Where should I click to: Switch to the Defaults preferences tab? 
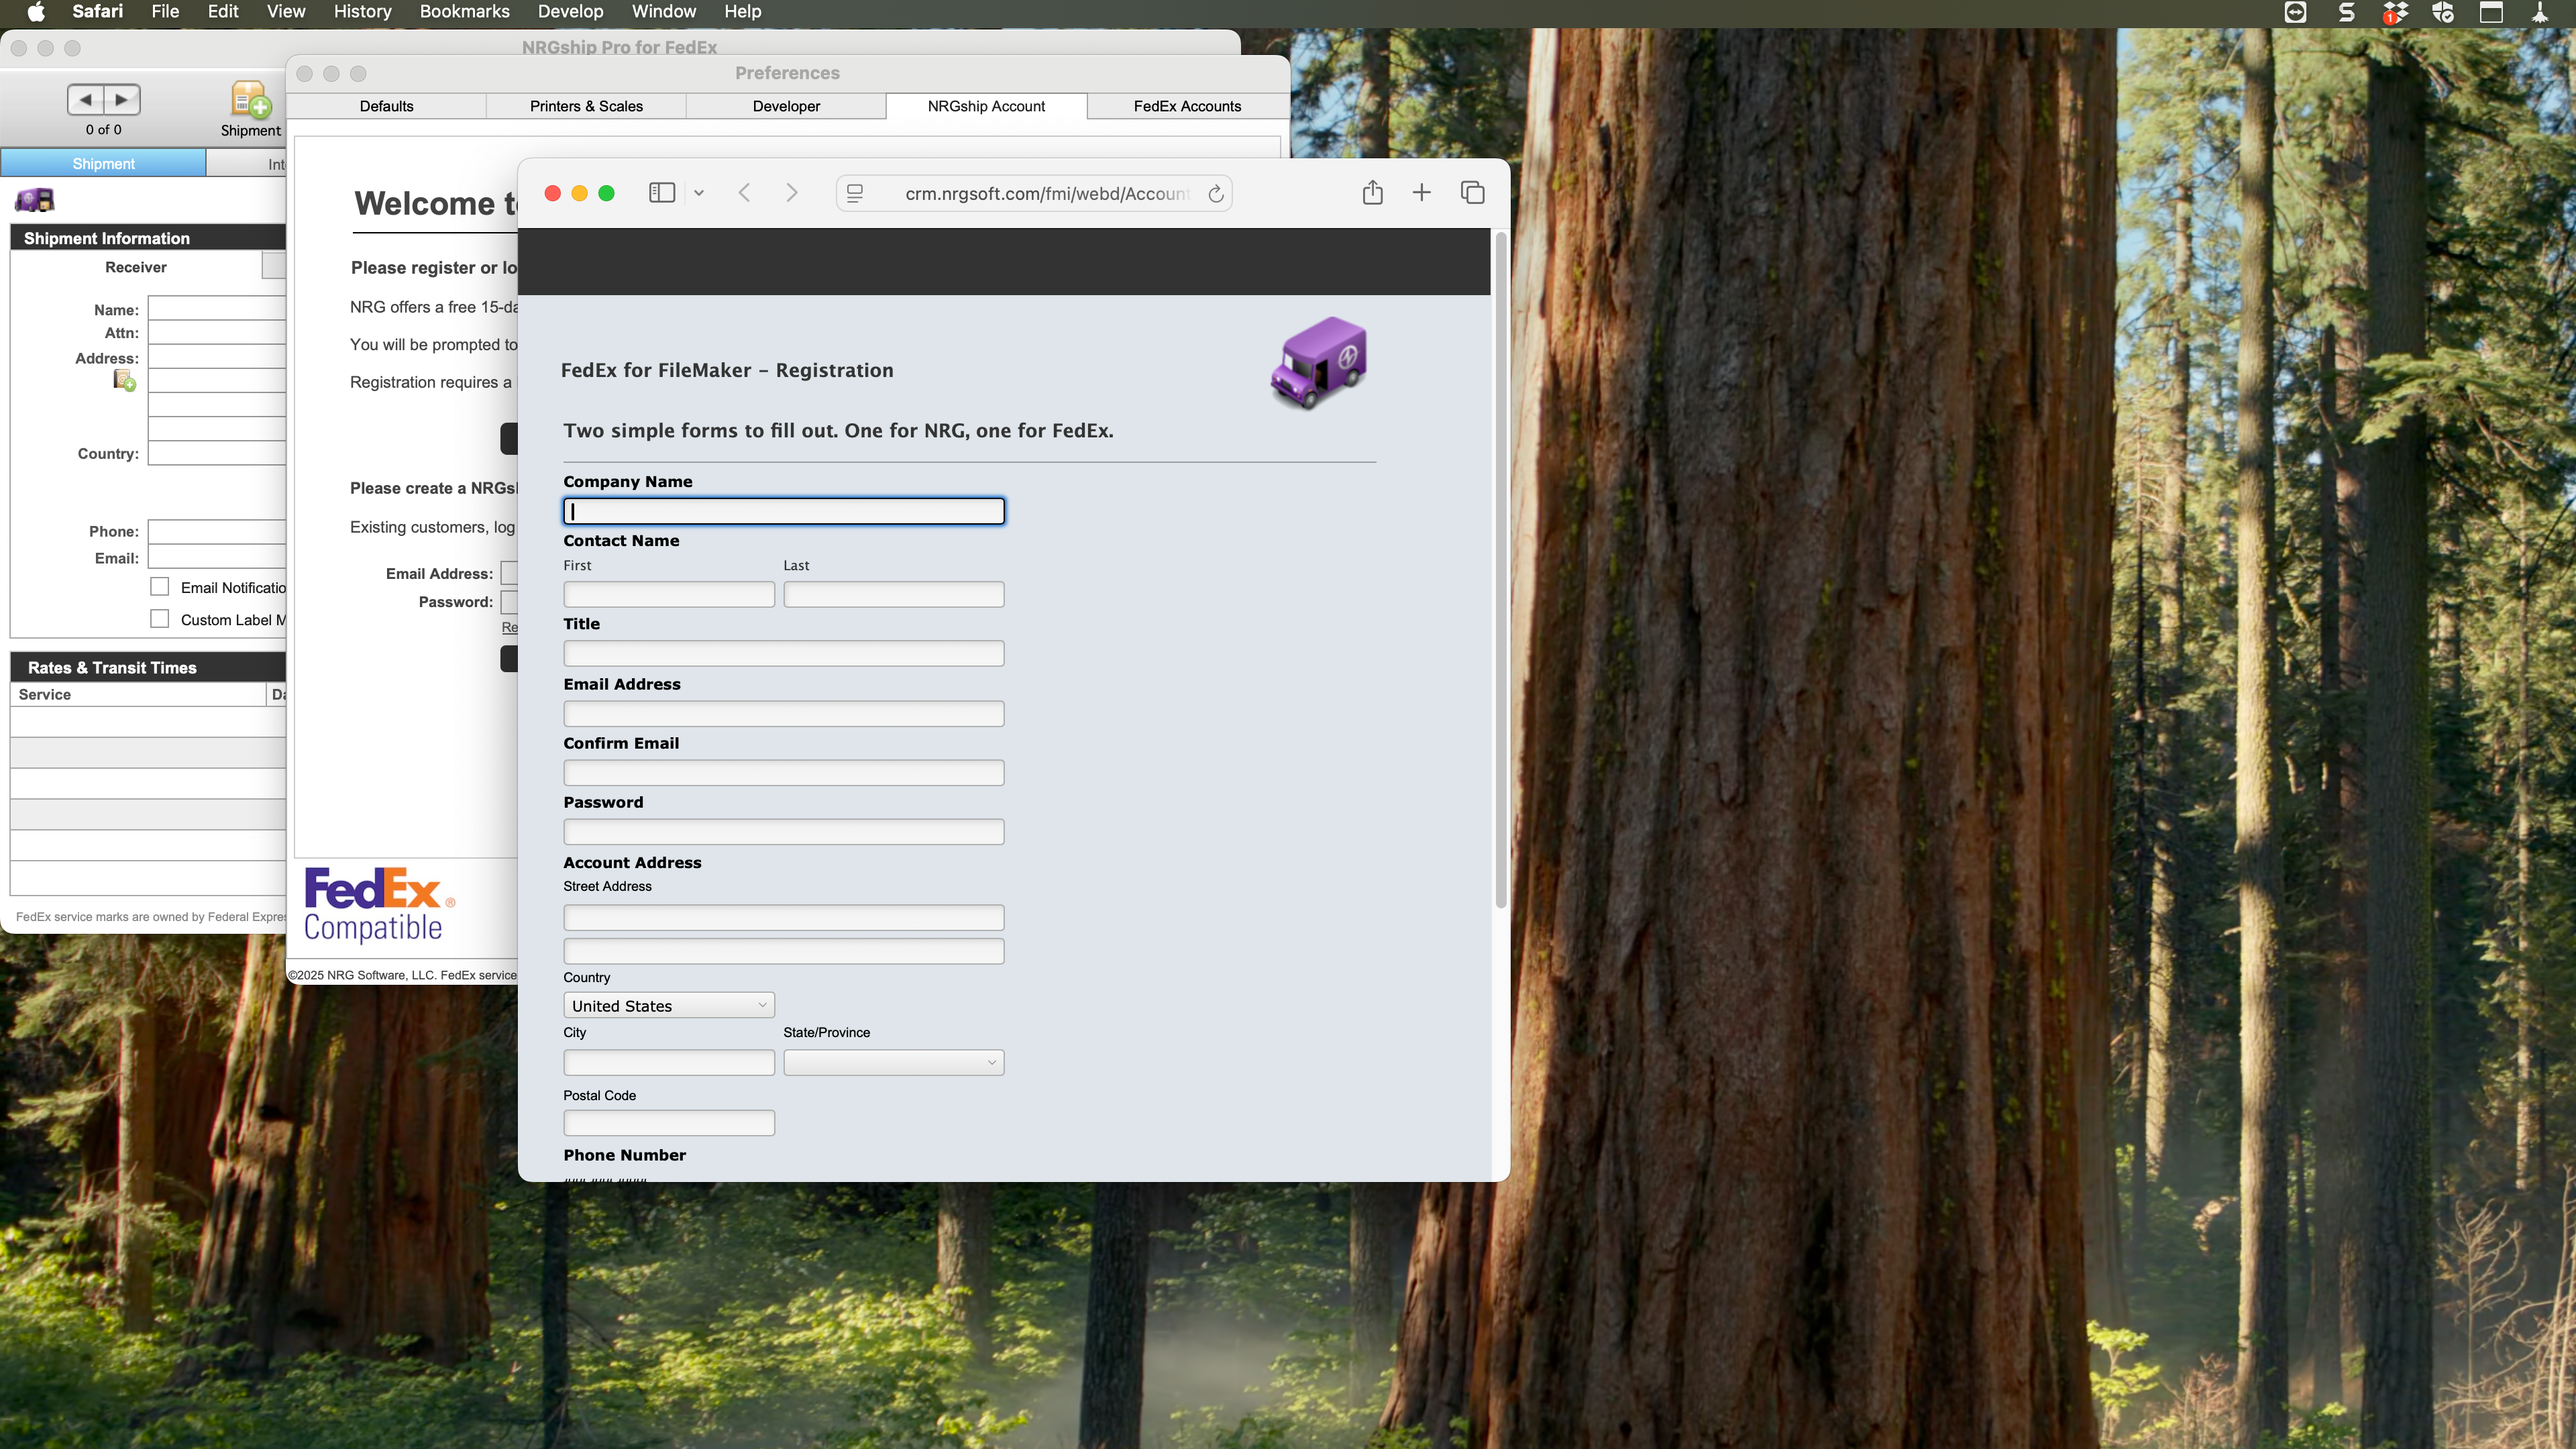[x=386, y=106]
